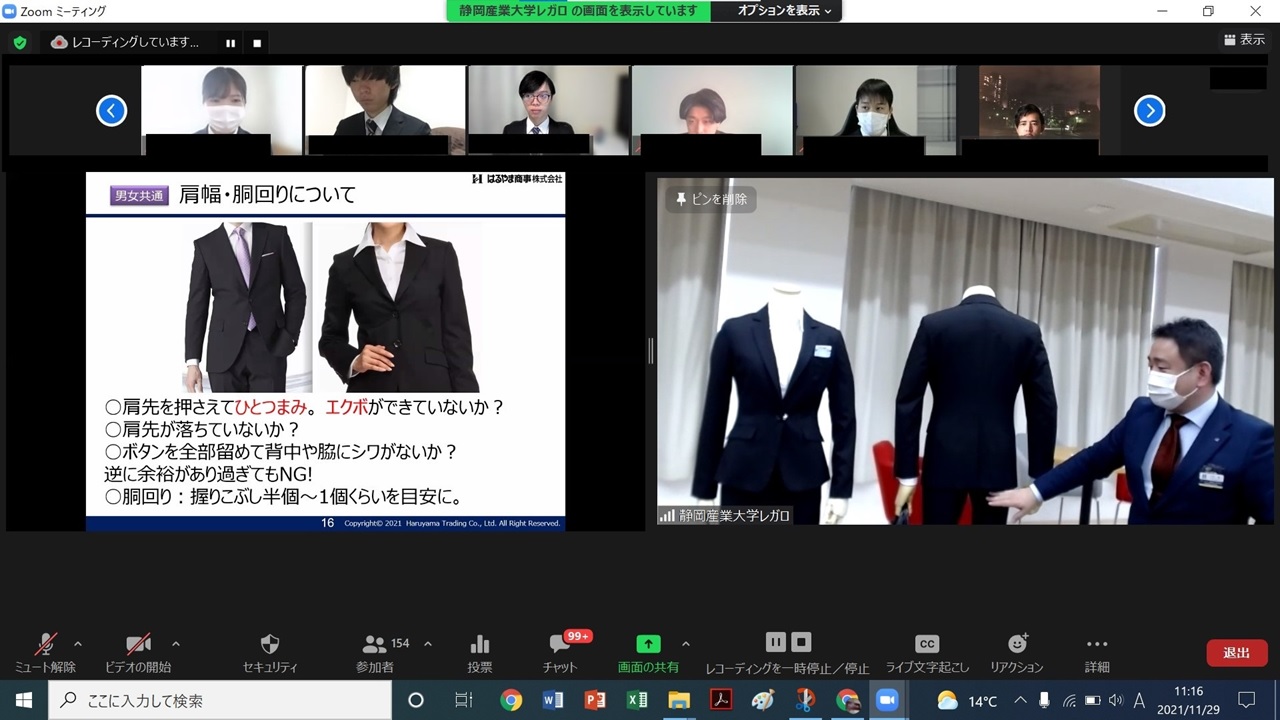Open the 参加者 participants panel
1280x720 pixels.
[375, 653]
